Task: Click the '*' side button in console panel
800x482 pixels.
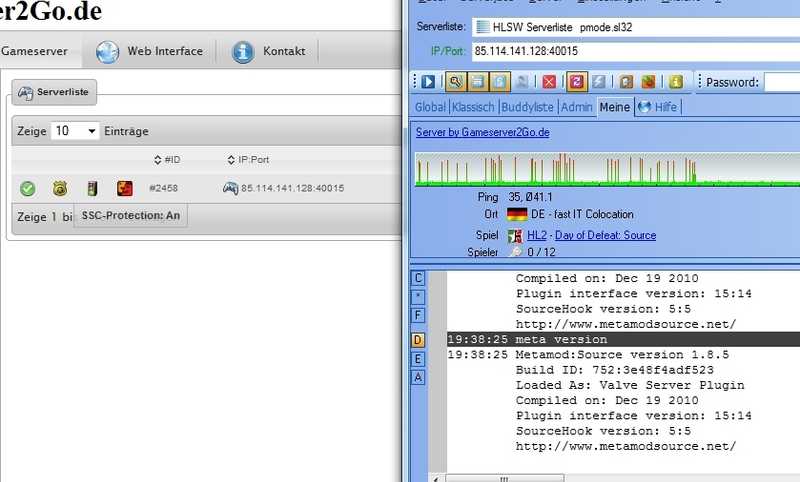Action: [418, 296]
